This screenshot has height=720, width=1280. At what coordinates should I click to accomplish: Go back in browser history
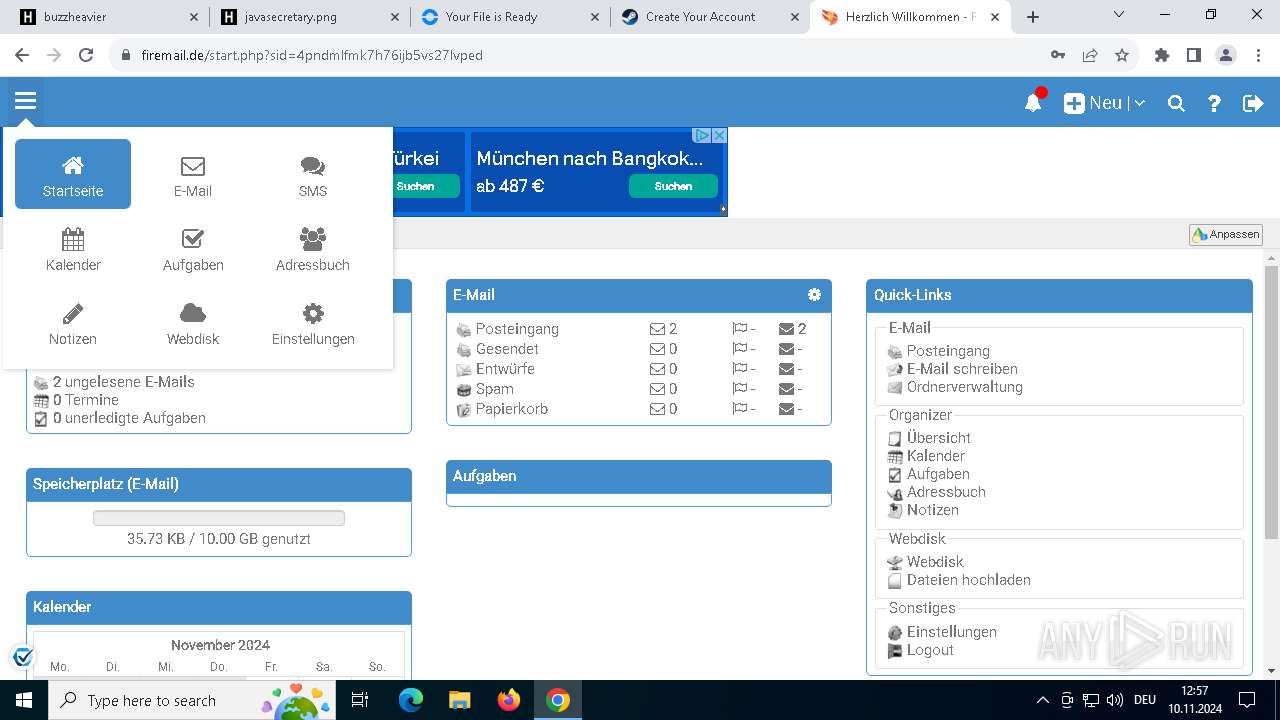click(x=22, y=55)
